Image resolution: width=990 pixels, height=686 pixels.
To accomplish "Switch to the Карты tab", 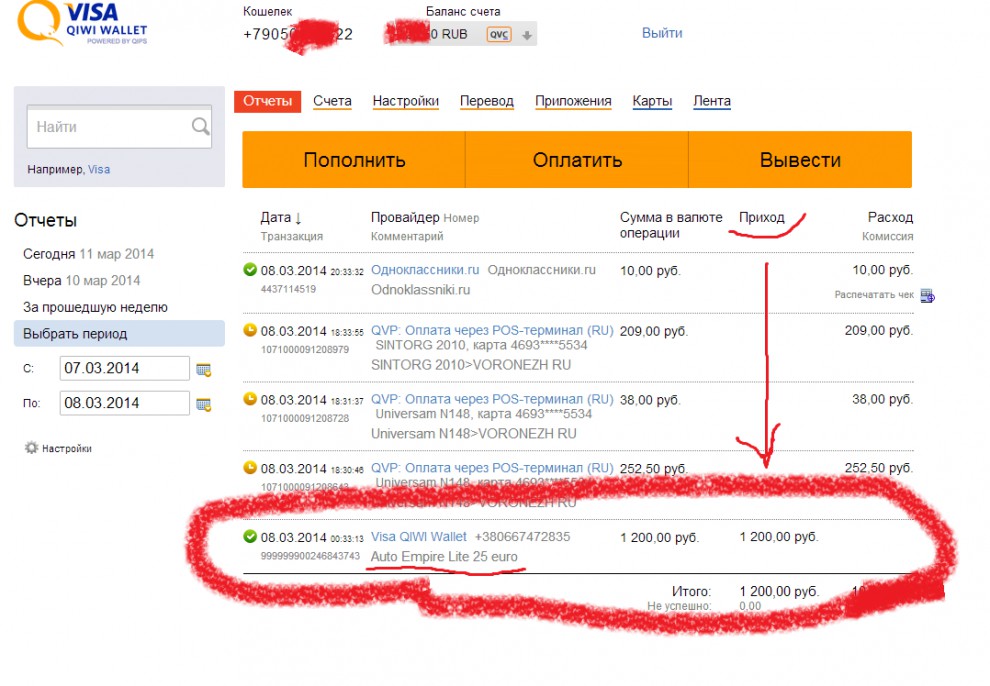I will [x=652, y=101].
